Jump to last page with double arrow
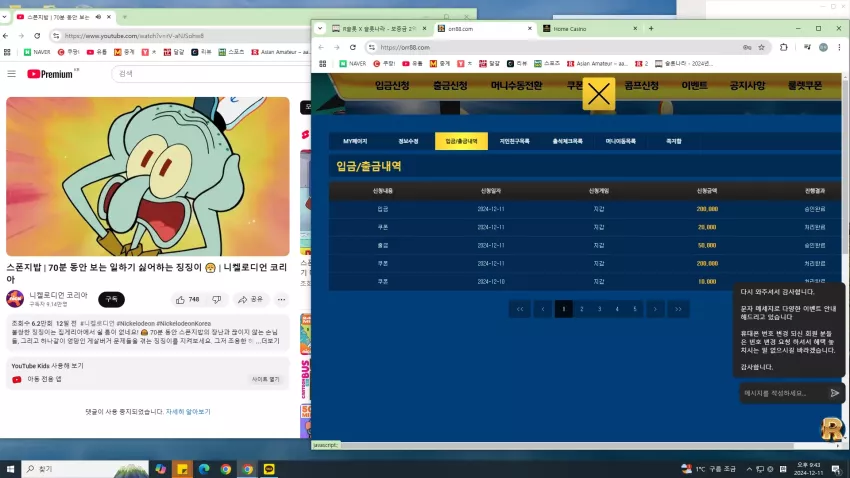 tap(678, 309)
